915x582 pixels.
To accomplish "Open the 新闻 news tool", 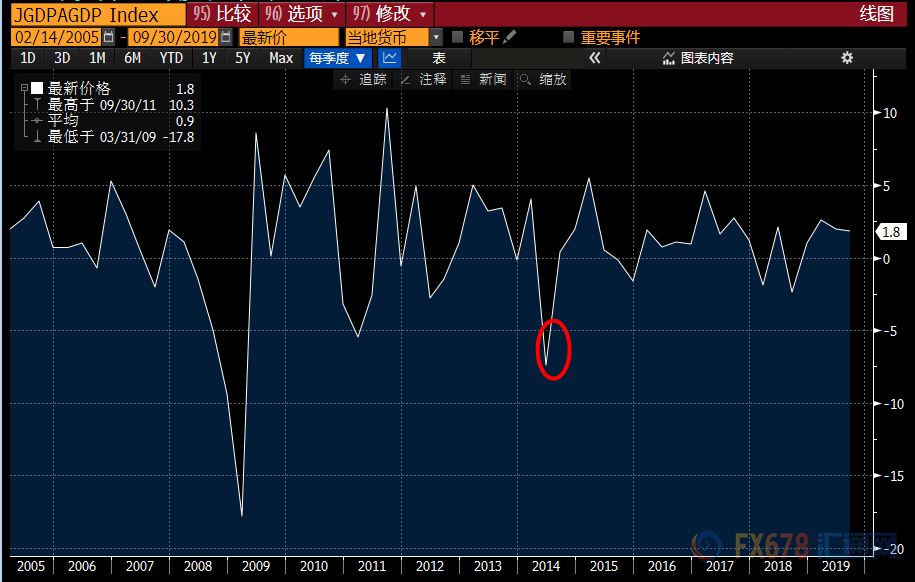I will (484, 79).
